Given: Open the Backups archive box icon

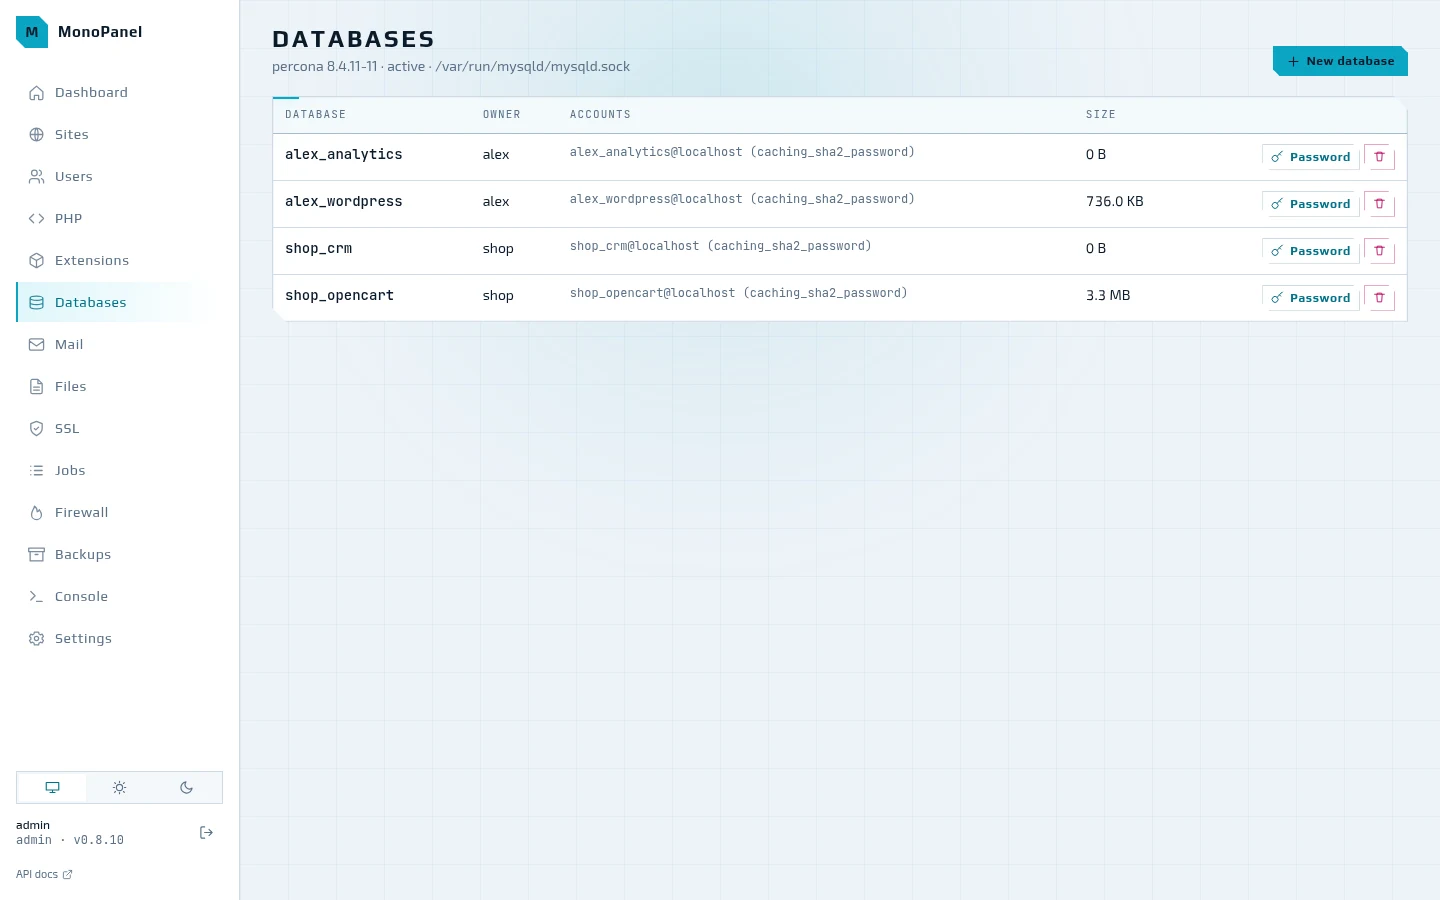Looking at the screenshot, I should 37,555.
